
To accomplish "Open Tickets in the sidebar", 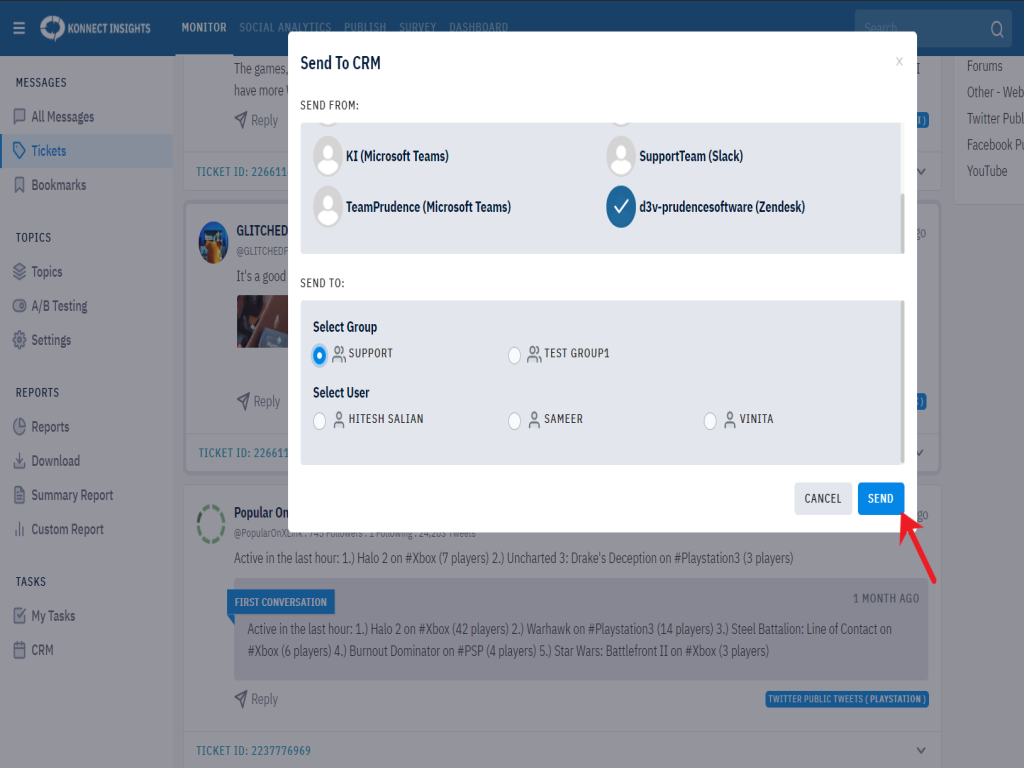I will tap(48, 151).
